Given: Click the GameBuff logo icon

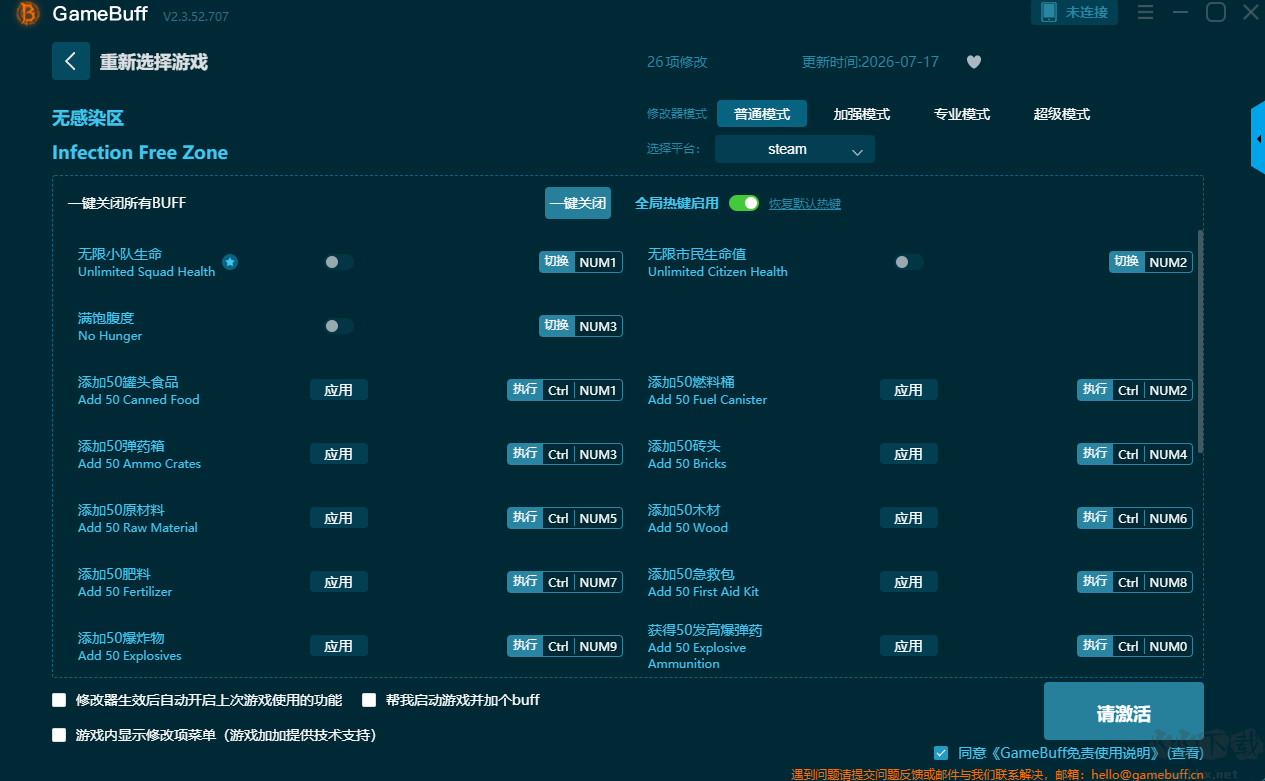Looking at the screenshot, I should pos(28,13).
